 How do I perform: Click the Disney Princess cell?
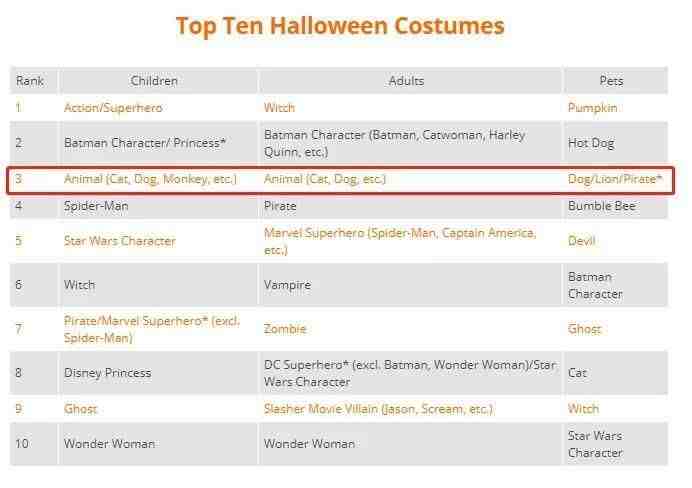(107, 373)
